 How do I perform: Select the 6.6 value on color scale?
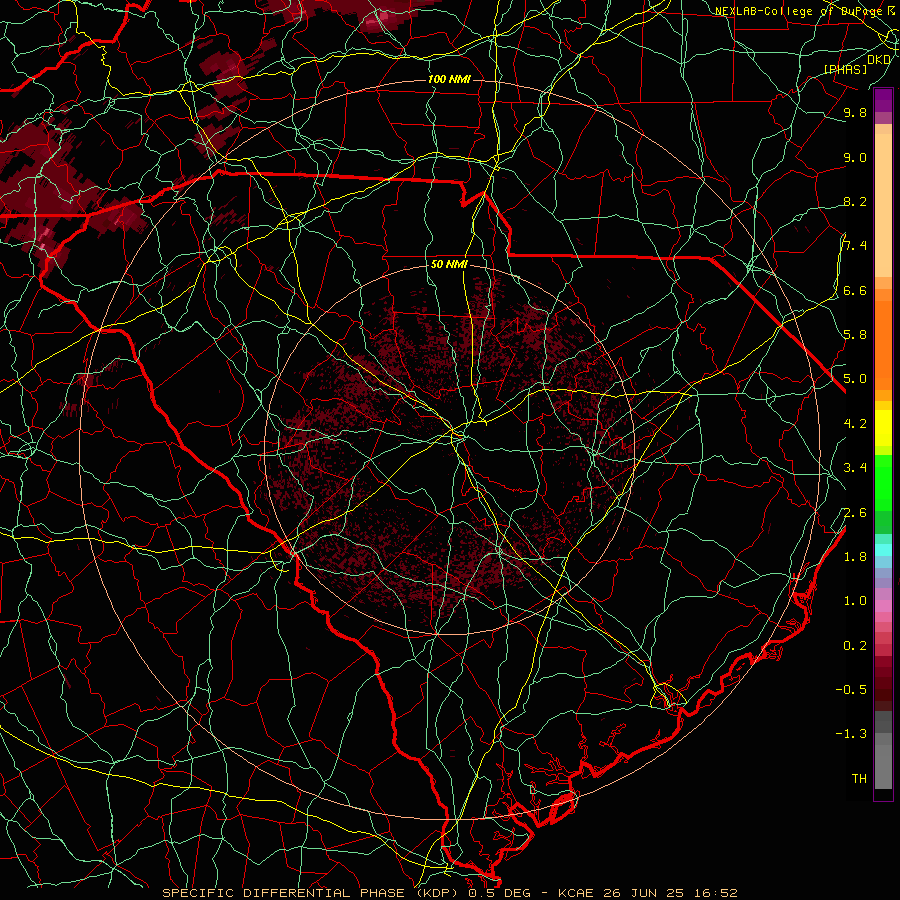coord(855,291)
